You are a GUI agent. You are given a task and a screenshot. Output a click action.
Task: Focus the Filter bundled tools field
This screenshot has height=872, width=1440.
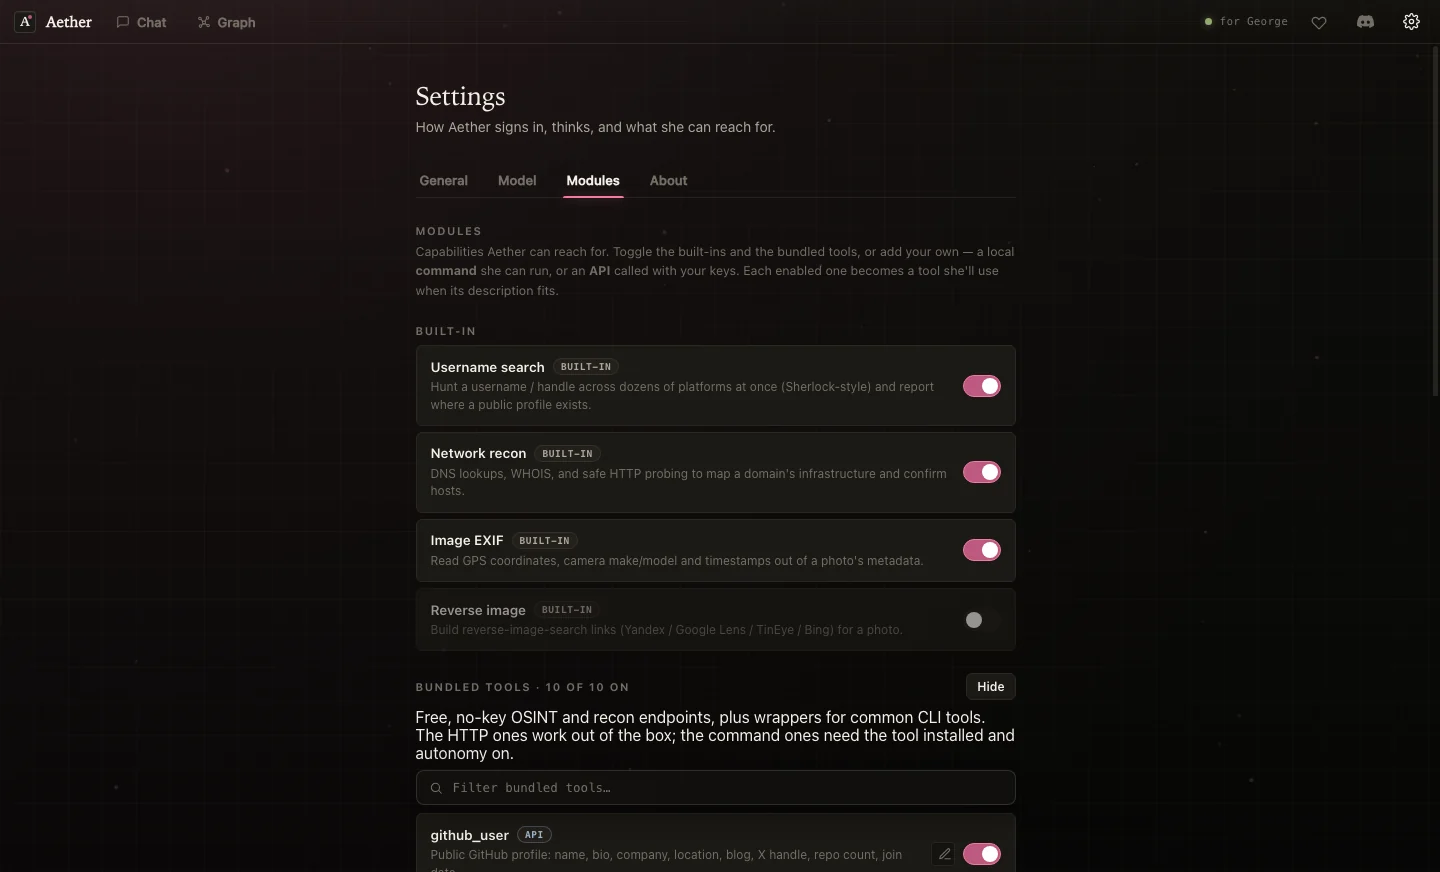[x=716, y=788]
